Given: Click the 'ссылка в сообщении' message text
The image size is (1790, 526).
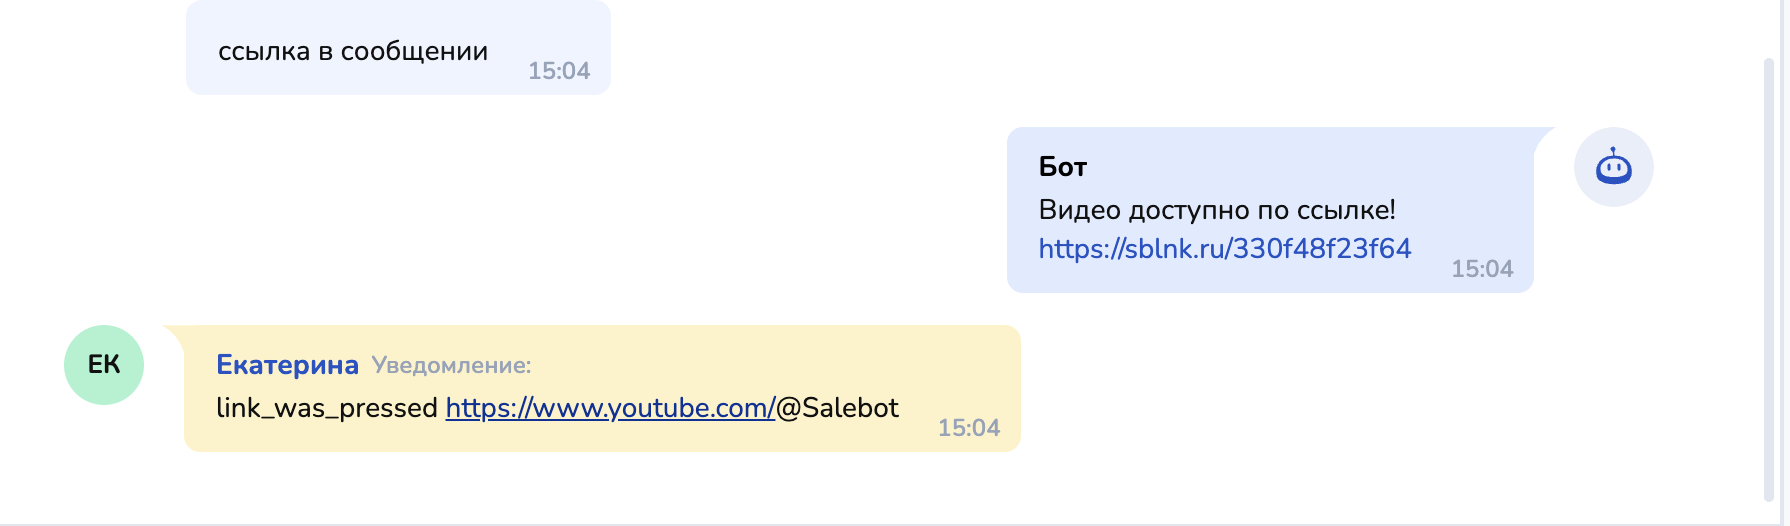Looking at the screenshot, I should pos(353,52).
